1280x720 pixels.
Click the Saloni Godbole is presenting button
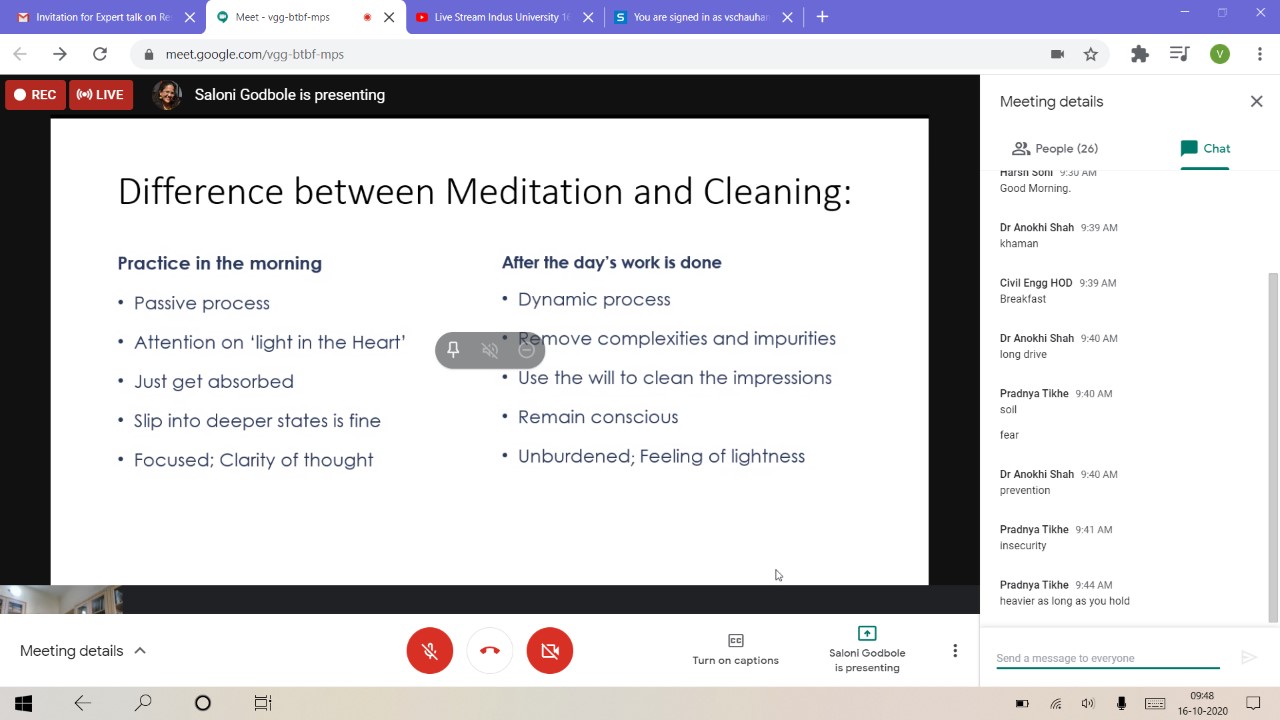coord(867,649)
